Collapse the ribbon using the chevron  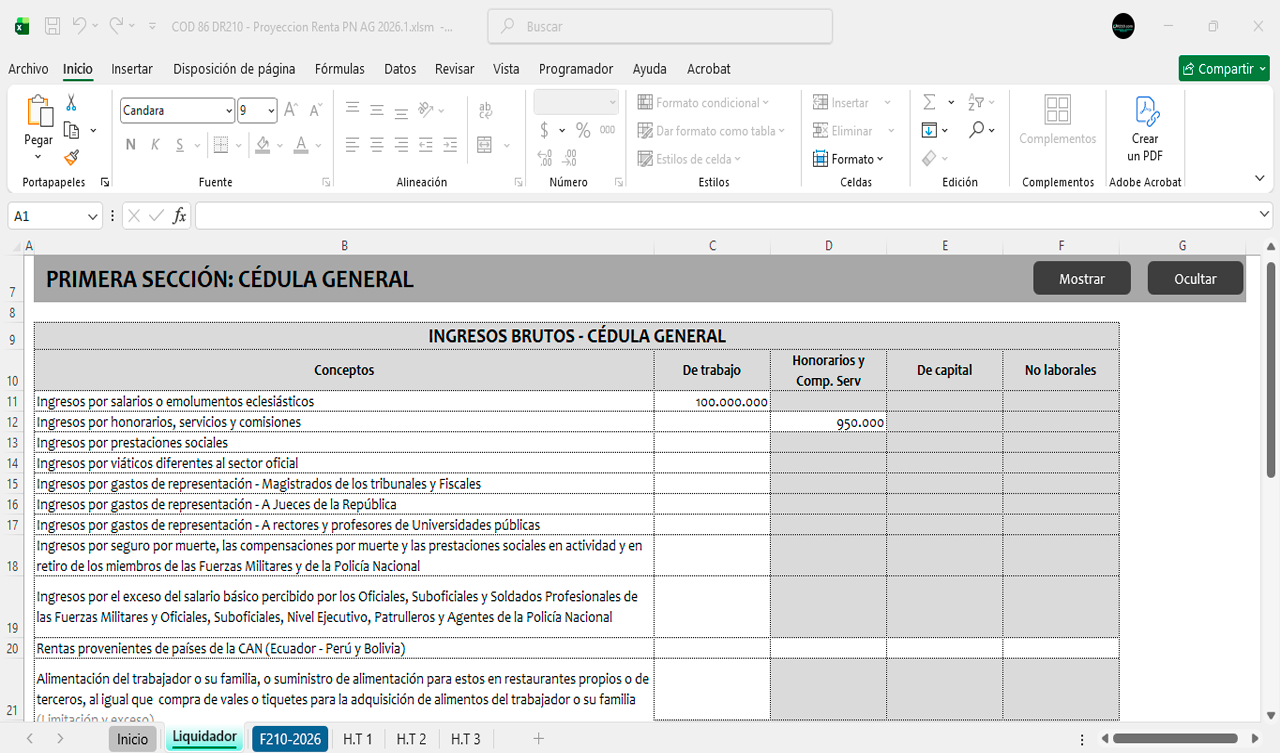1259,178
